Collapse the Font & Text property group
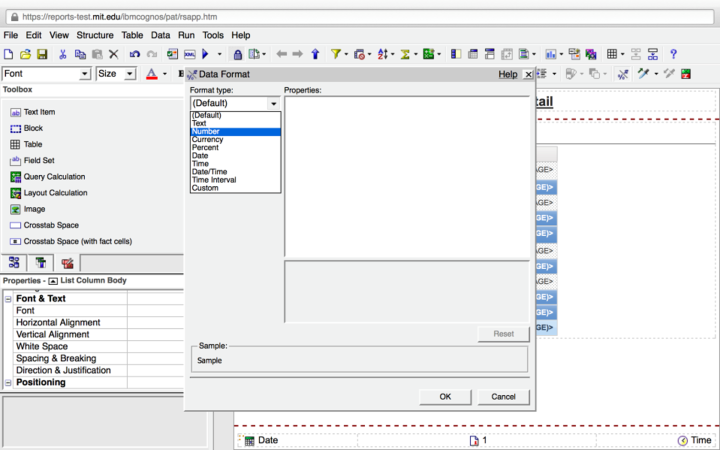Screen dimensions: 720x450 (x=8, y=299)
